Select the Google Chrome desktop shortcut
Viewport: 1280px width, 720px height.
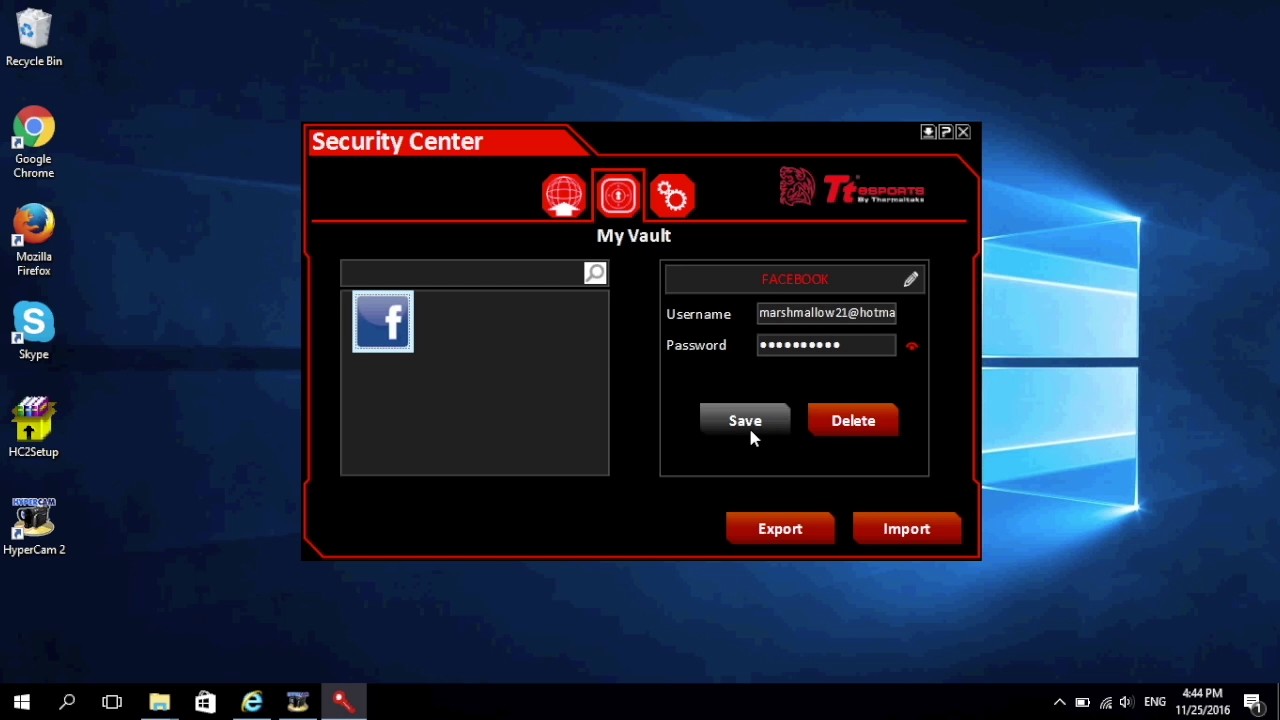click(x=34, y=143)
